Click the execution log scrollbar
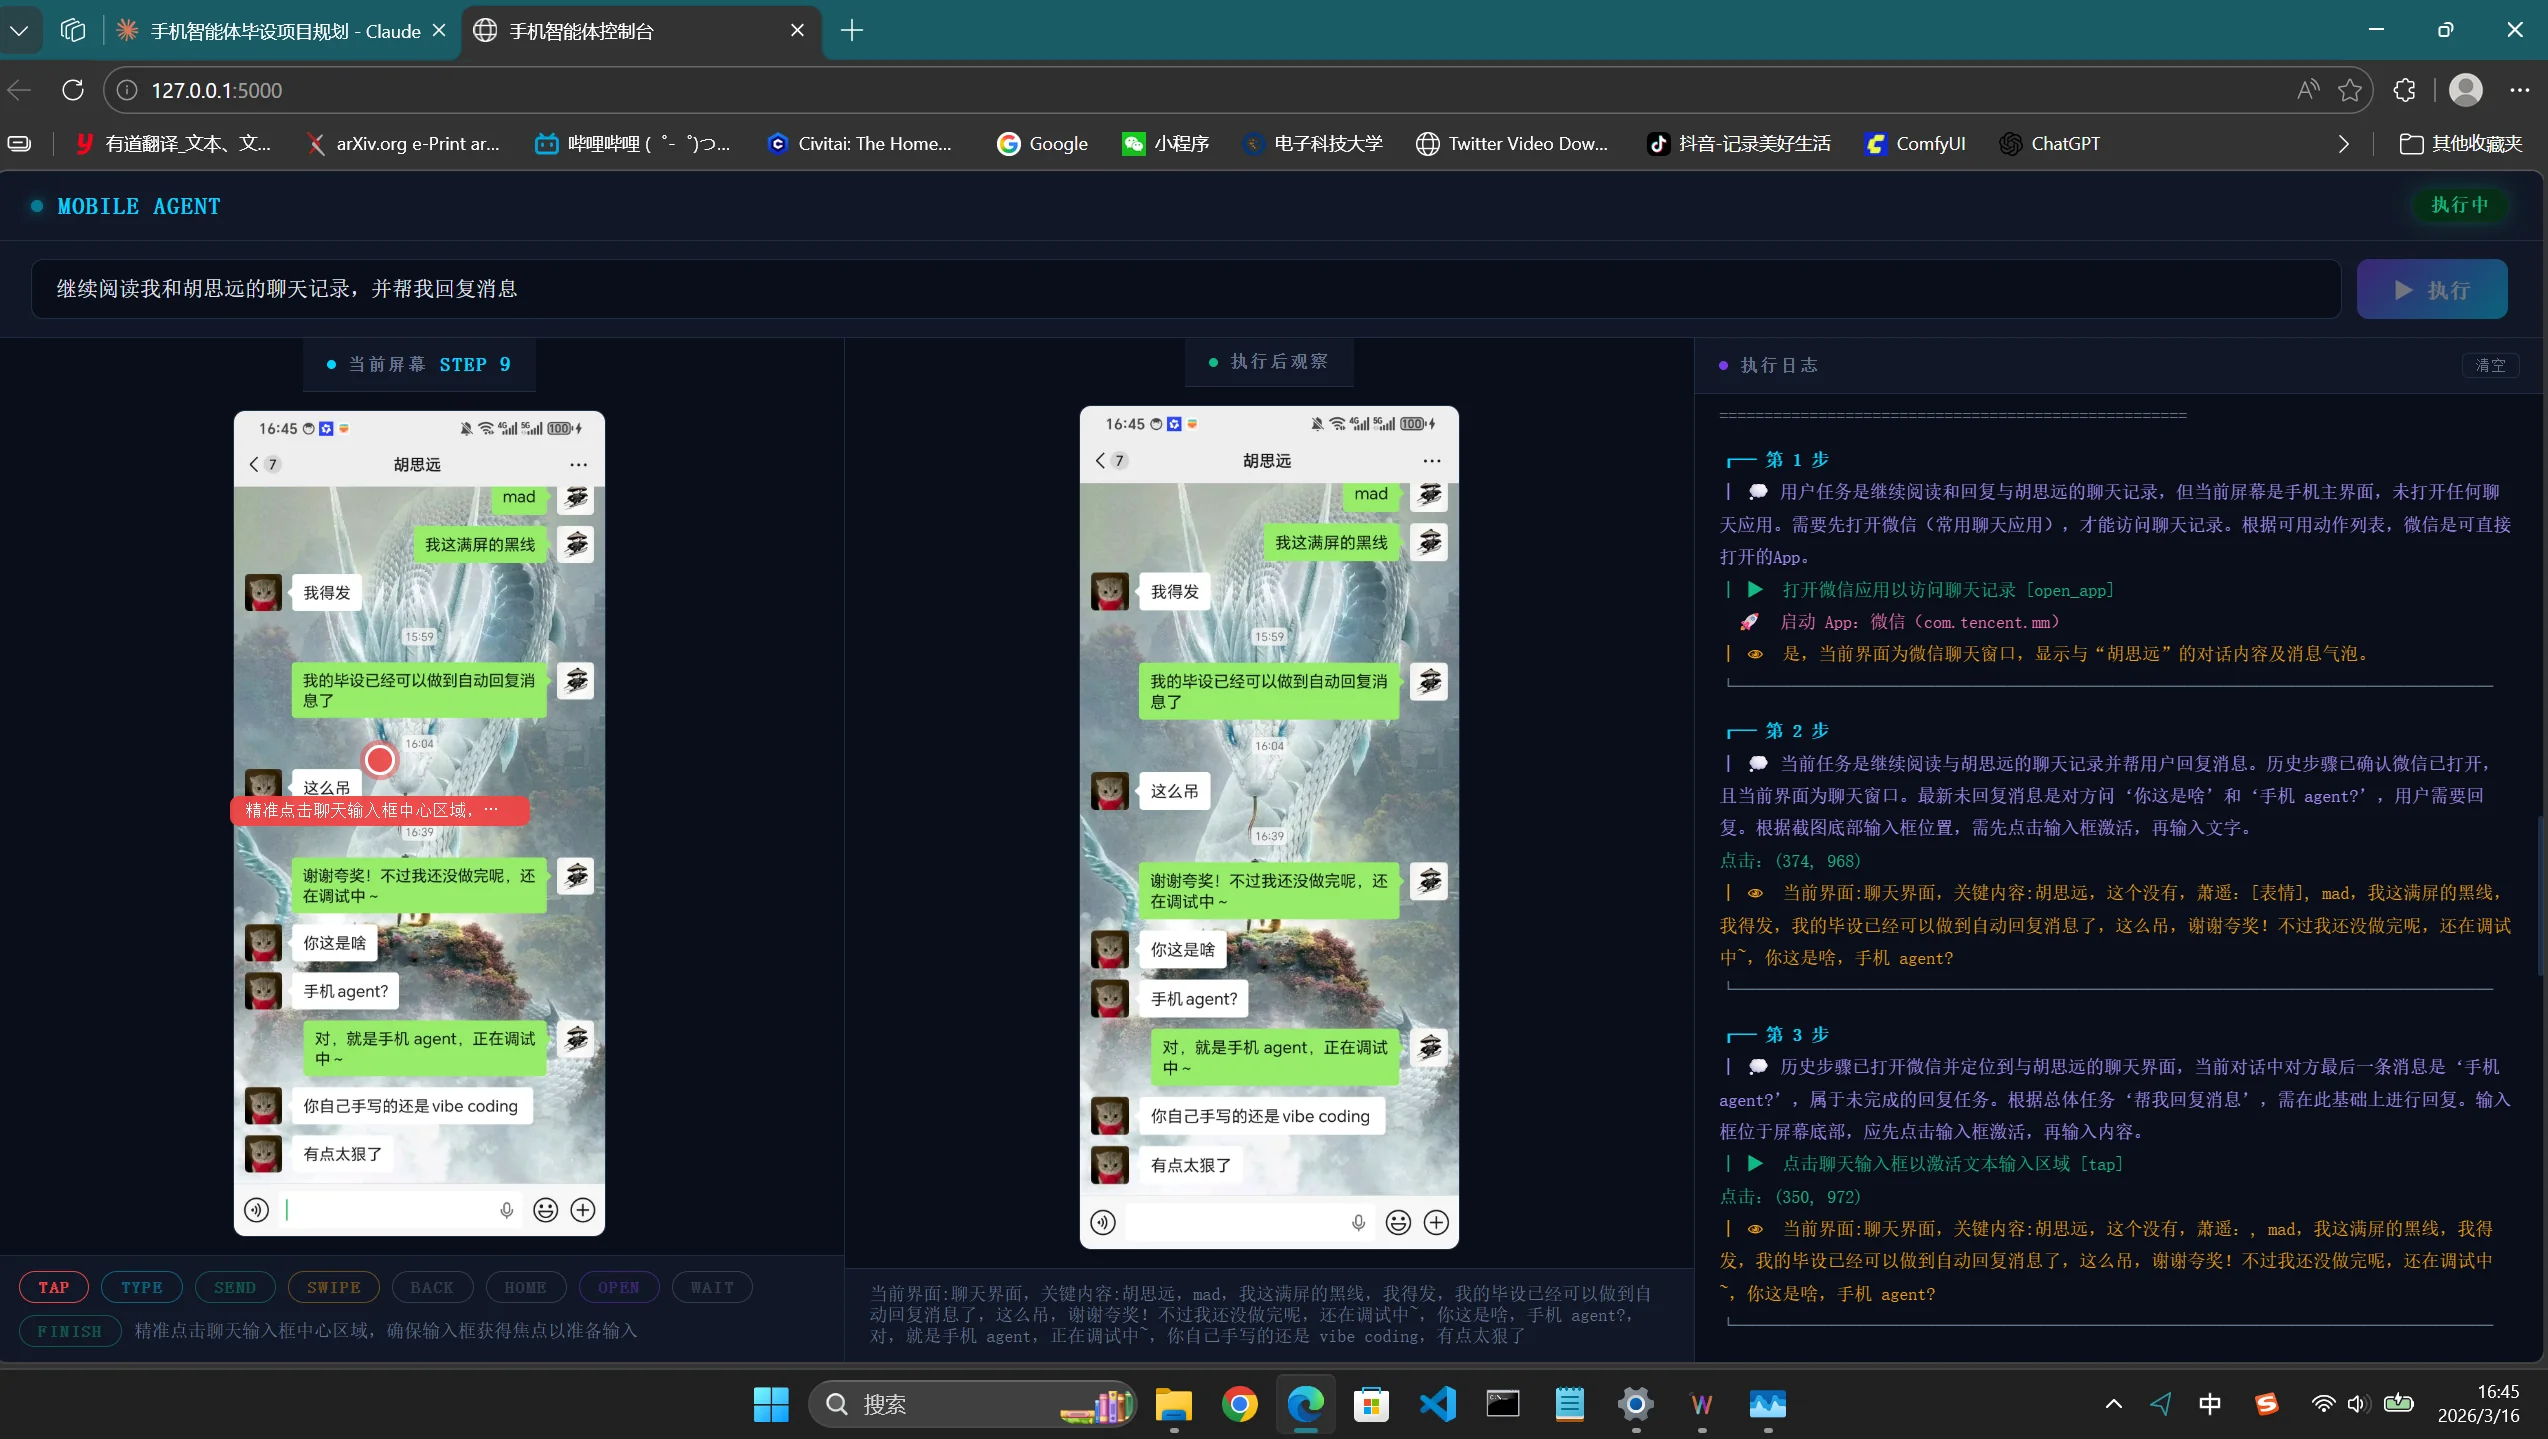2548x1439 pixels. (2540, 895)
